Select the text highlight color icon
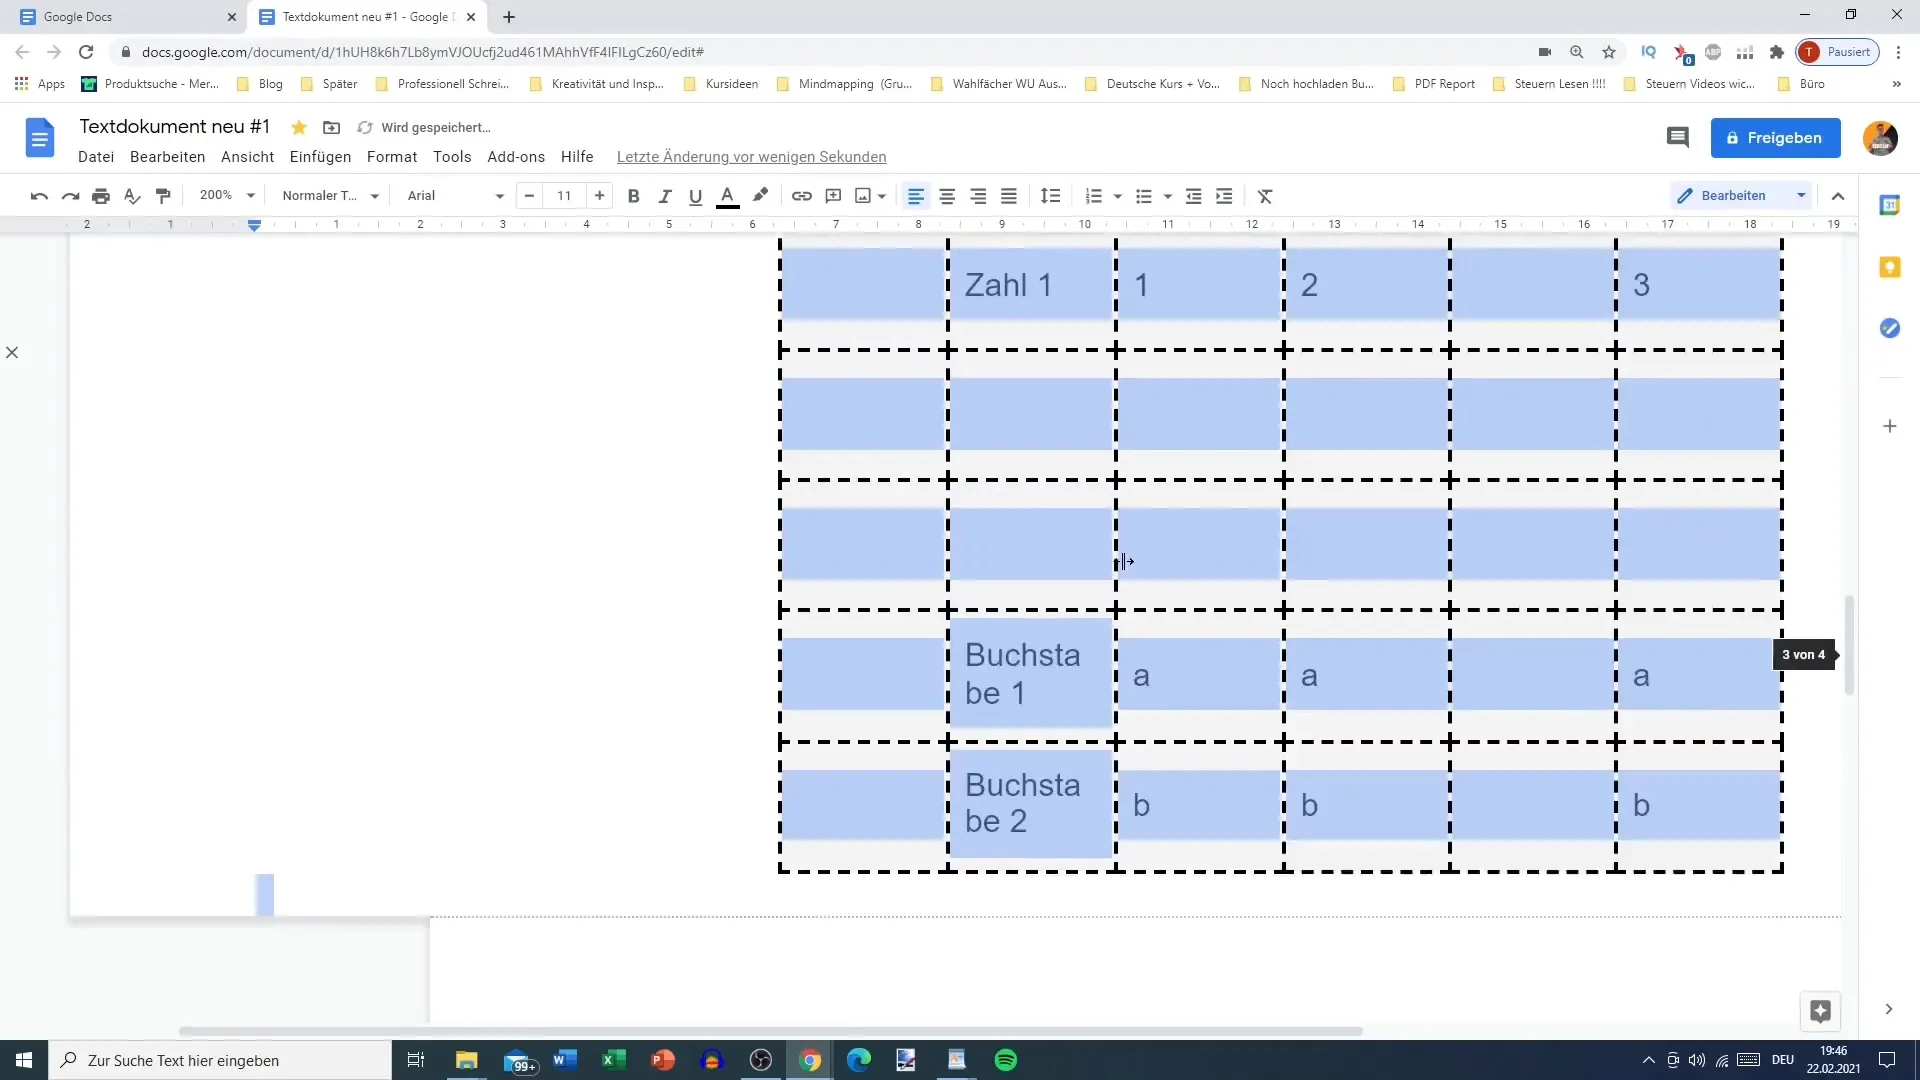Viewport: 1920px width, 1080px height. [761, 195]
